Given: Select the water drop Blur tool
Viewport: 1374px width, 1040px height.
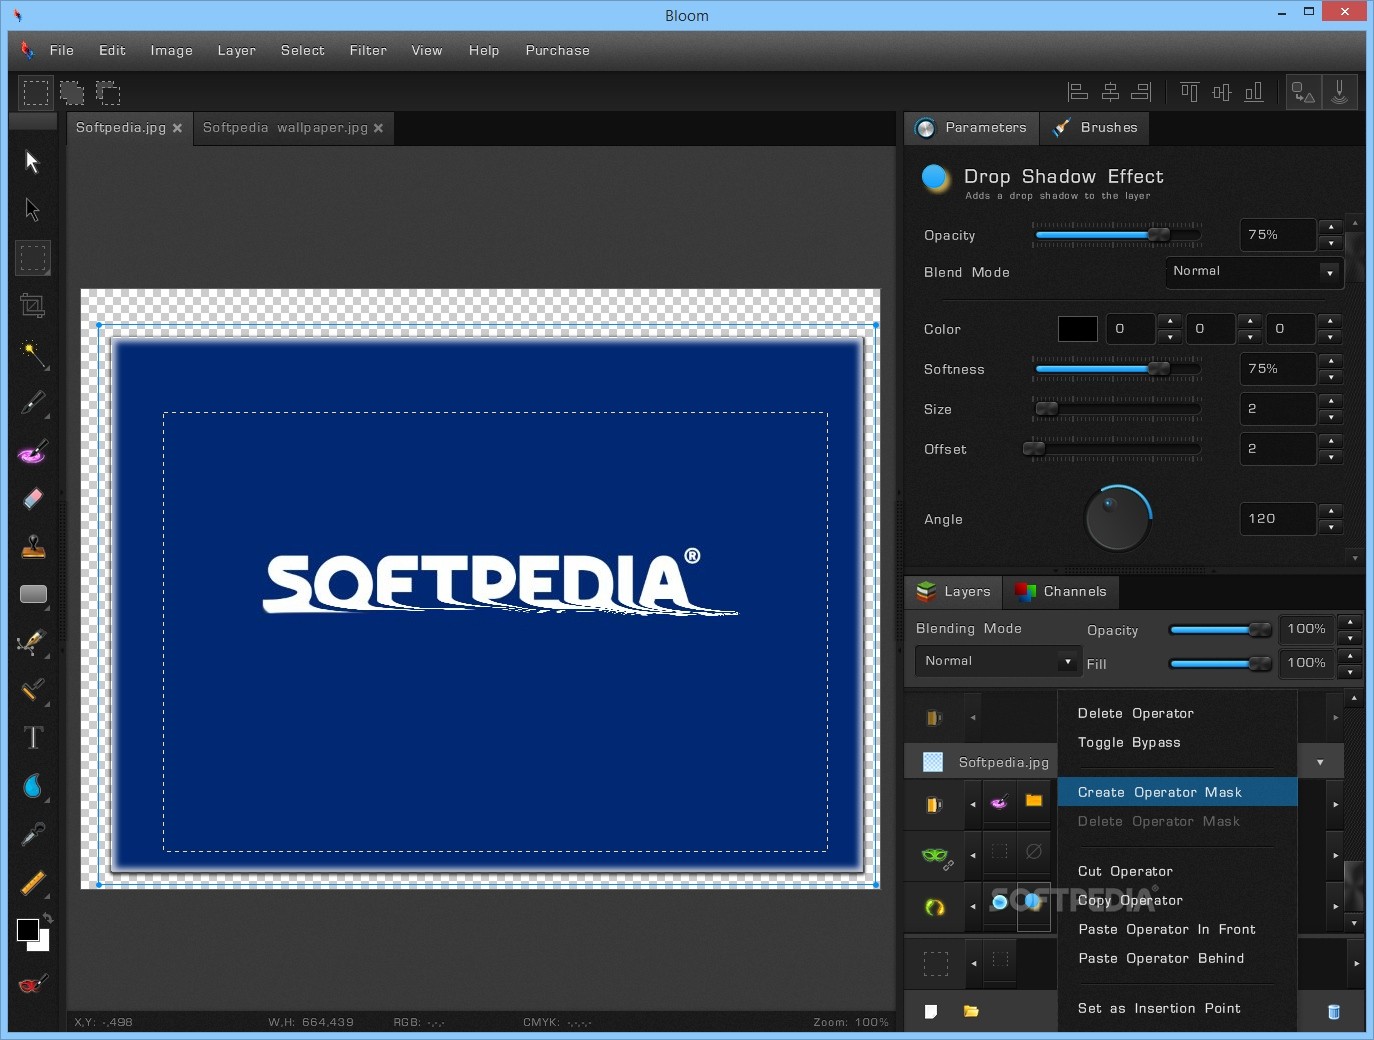Looking at the screenshot, I should (x=33, y=786).
